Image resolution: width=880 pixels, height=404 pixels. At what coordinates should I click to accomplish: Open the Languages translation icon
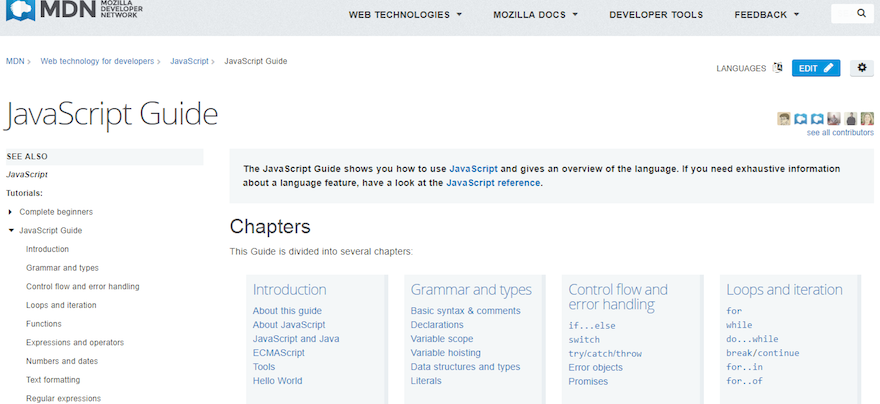click(x=777, y=68)
